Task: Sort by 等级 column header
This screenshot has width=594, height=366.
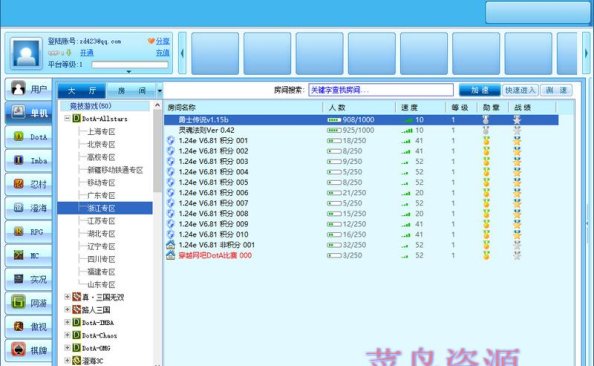Action: [x=461, y=108]
